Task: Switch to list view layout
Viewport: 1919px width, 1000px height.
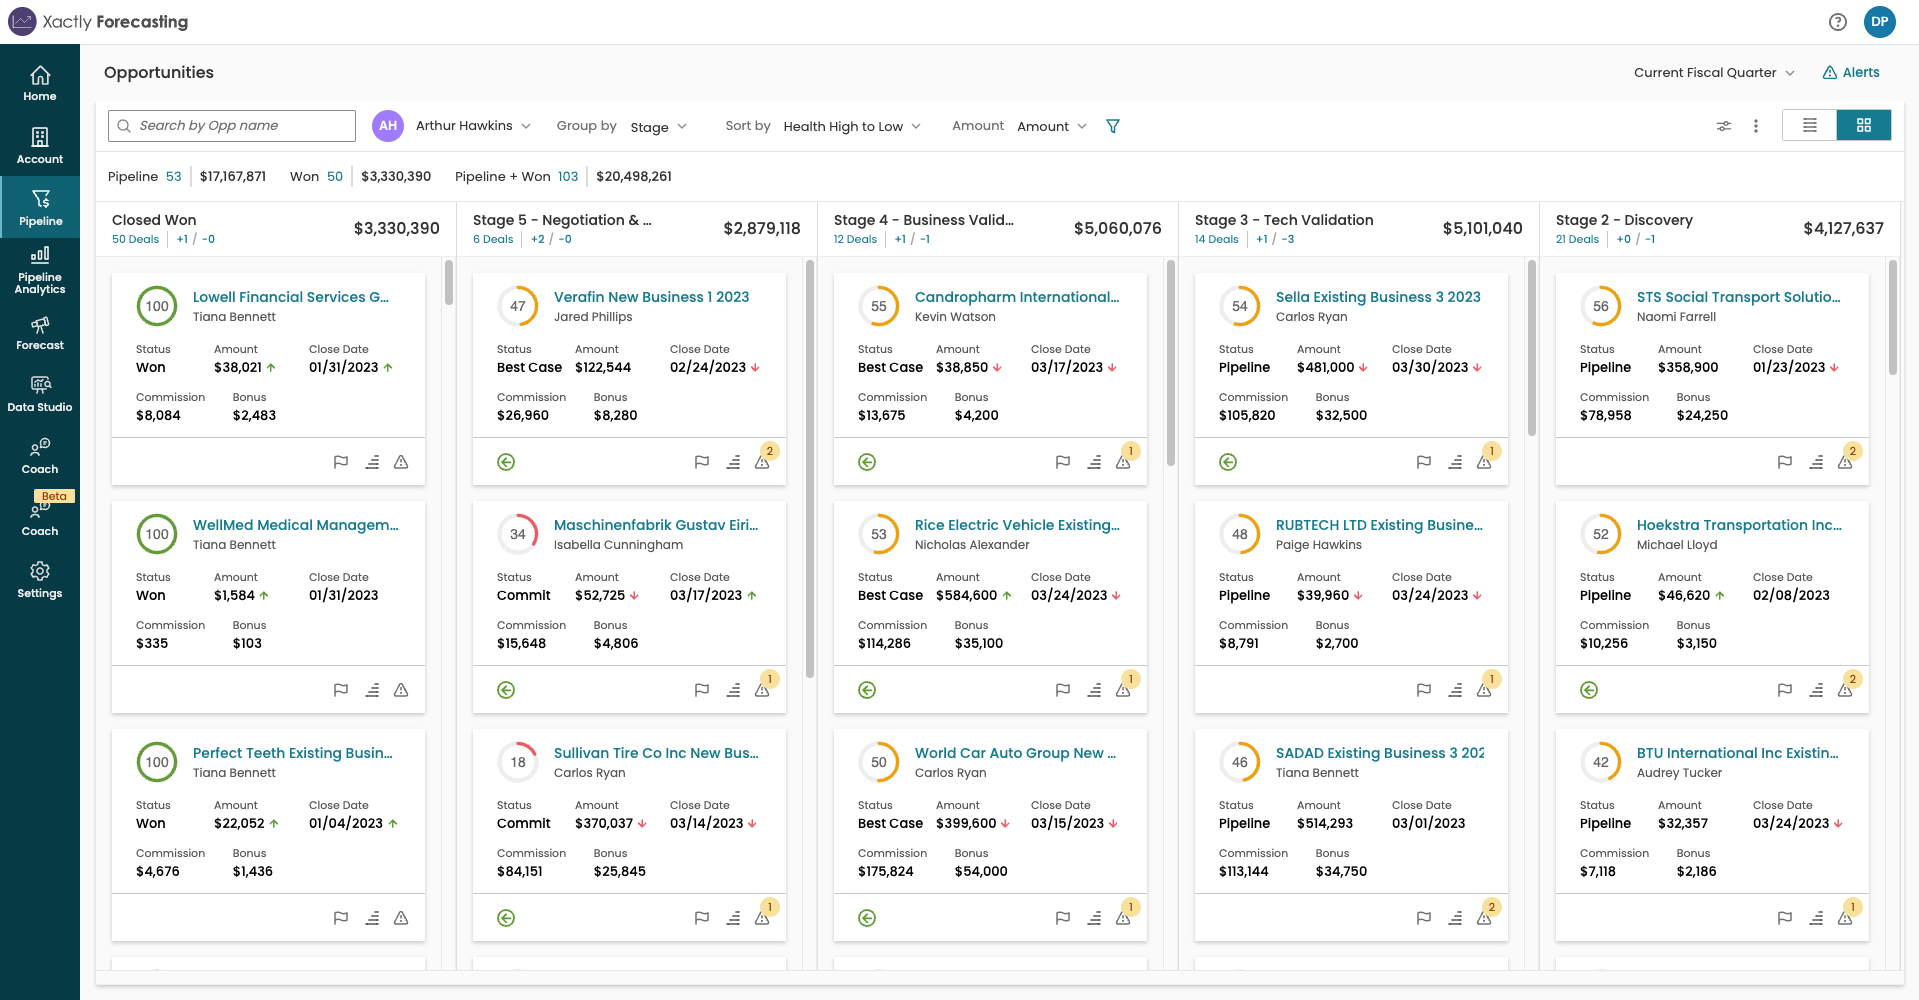Action: click(x=1809, y=125)
